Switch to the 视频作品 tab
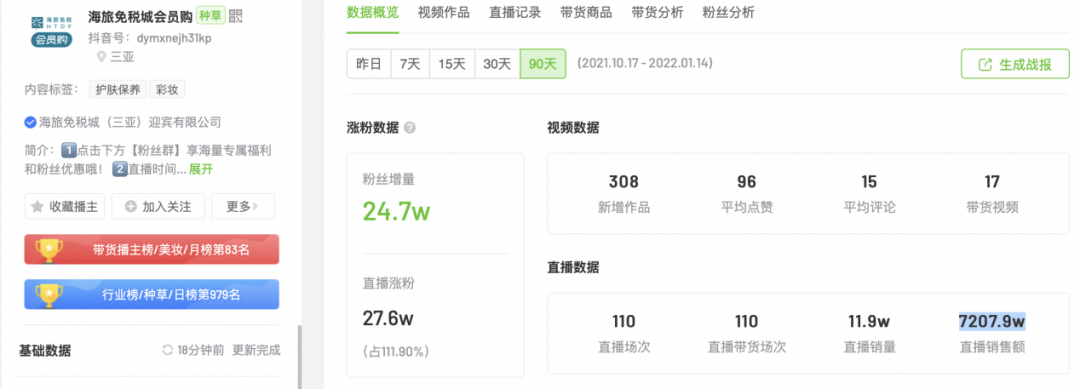This screenshot has width=1080, height=389. (x=444, y=12)
